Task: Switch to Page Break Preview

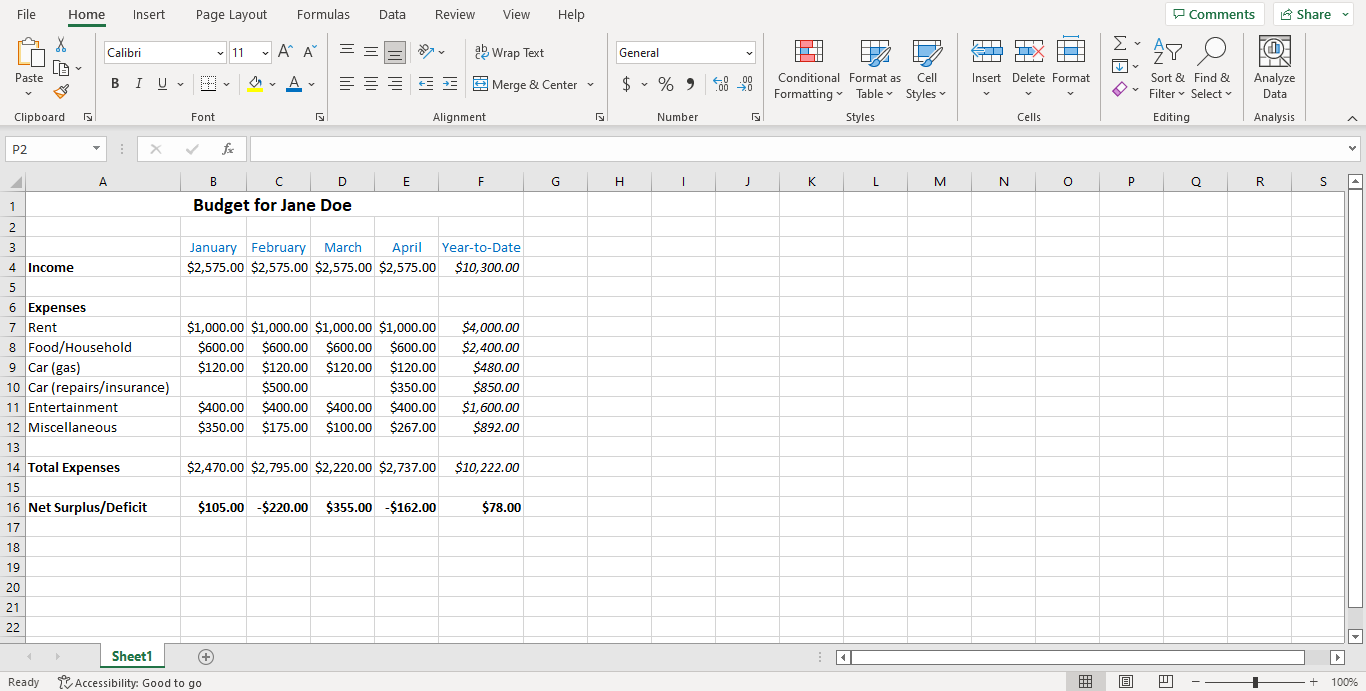Action: point(1165,682)
